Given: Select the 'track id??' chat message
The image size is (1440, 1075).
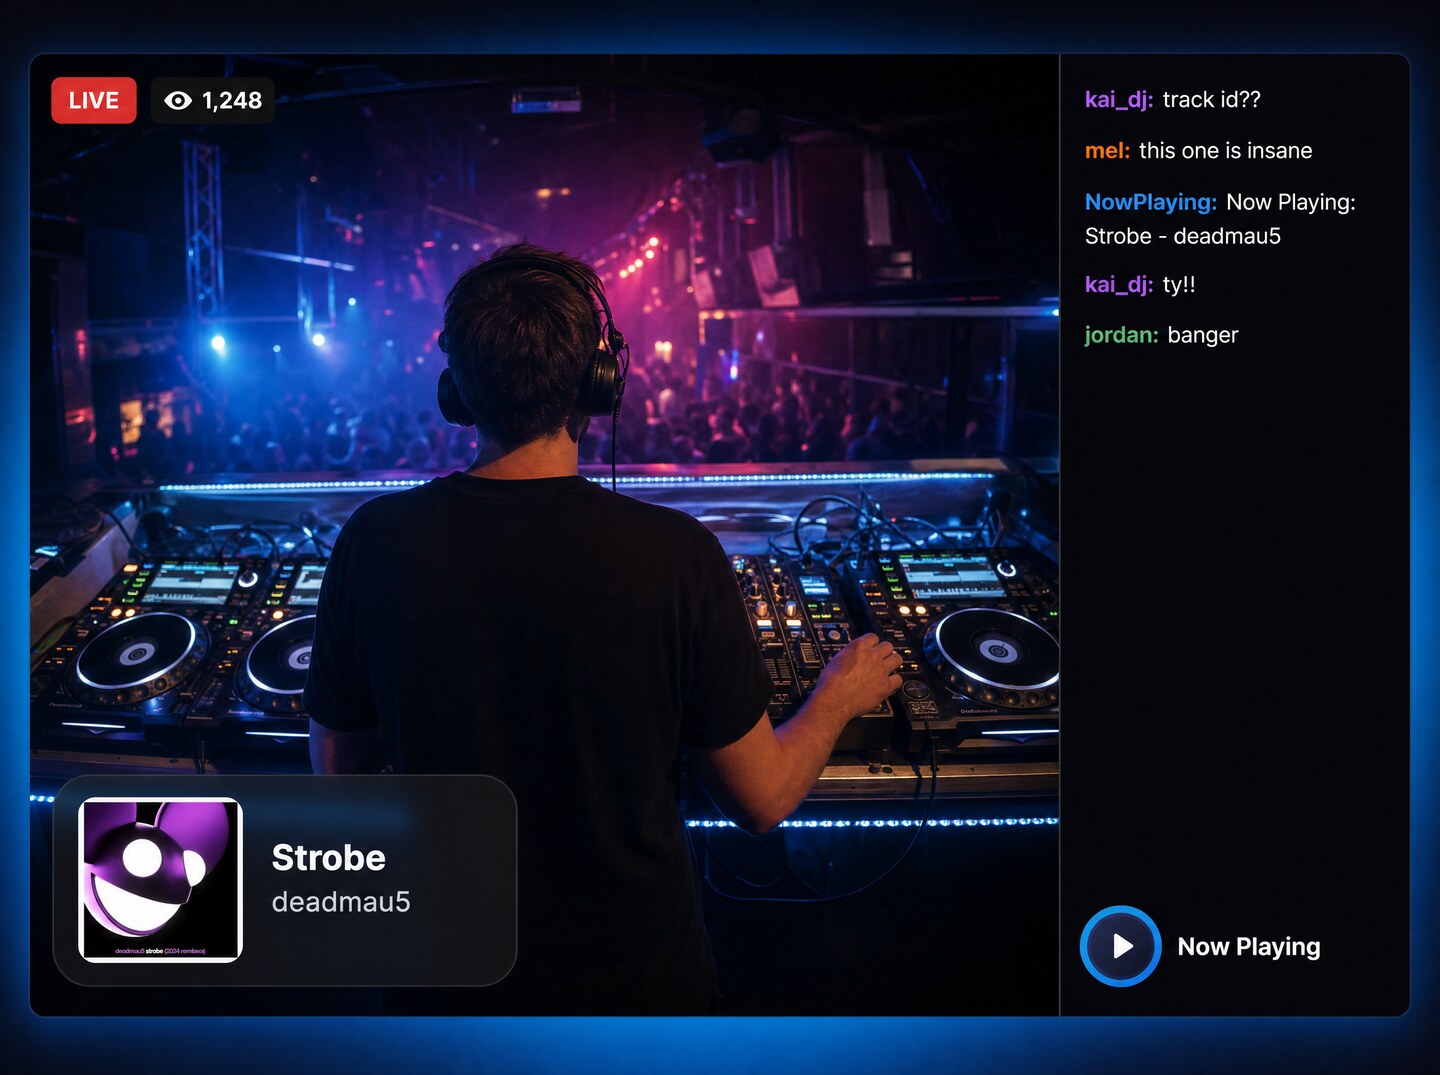Looking at the screenshot, I should point(1212,100).
